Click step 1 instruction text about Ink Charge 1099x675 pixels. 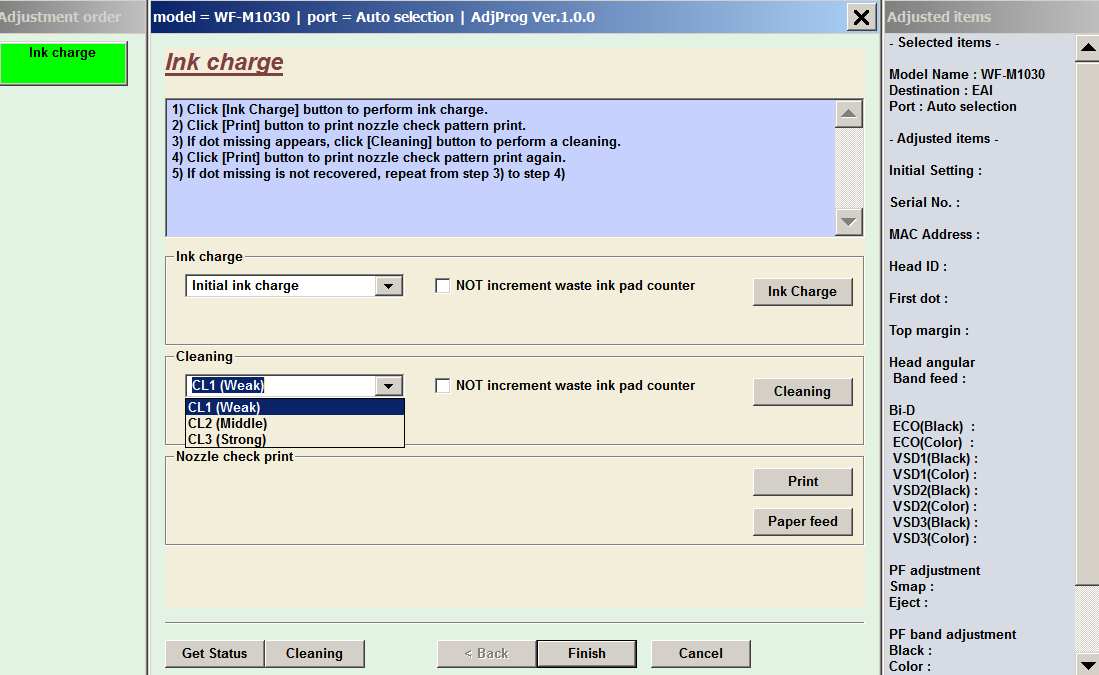(330, 109)
